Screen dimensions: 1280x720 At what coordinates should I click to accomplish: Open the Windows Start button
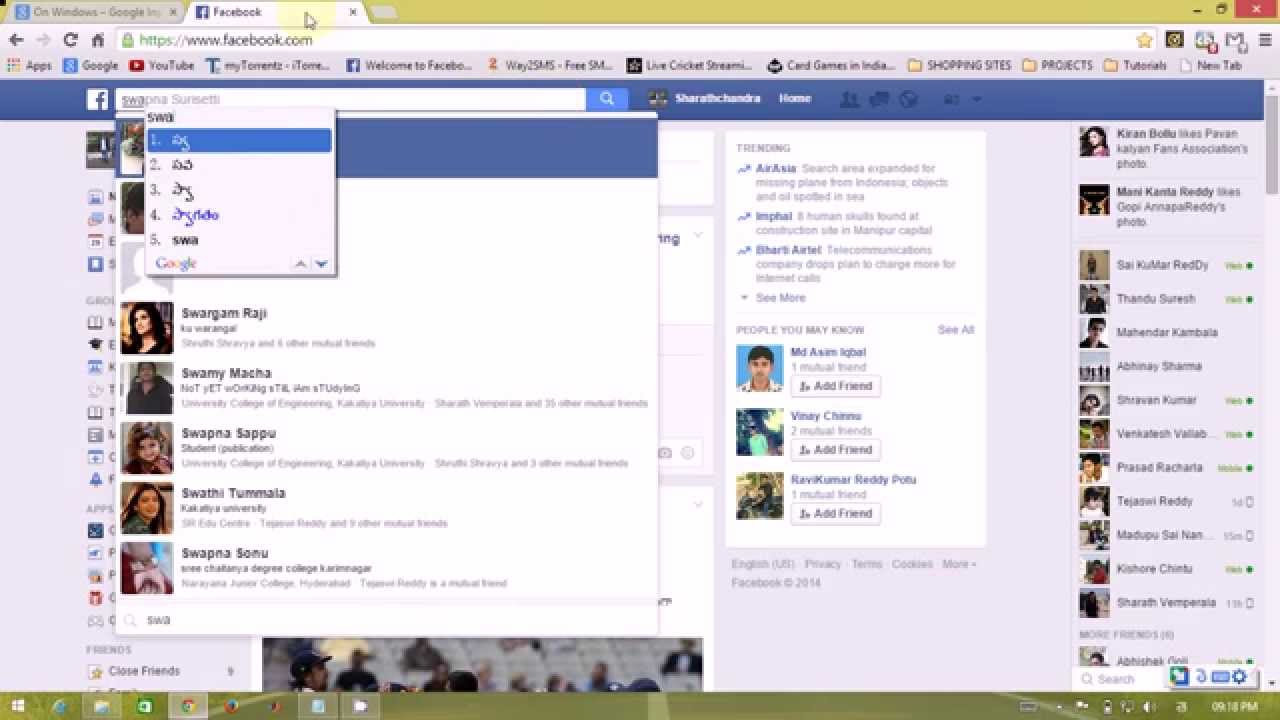16,706
